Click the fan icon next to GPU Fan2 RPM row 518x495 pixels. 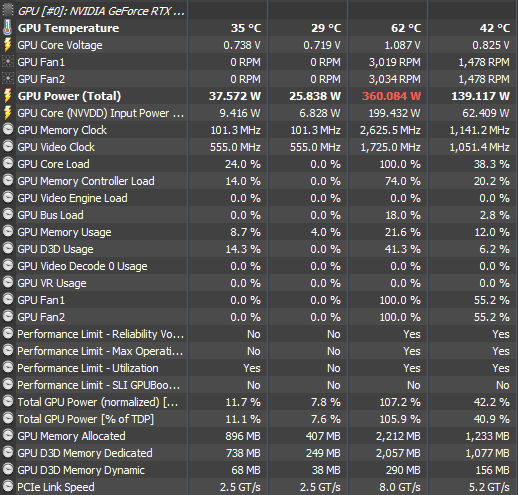(x=8, y=79)
